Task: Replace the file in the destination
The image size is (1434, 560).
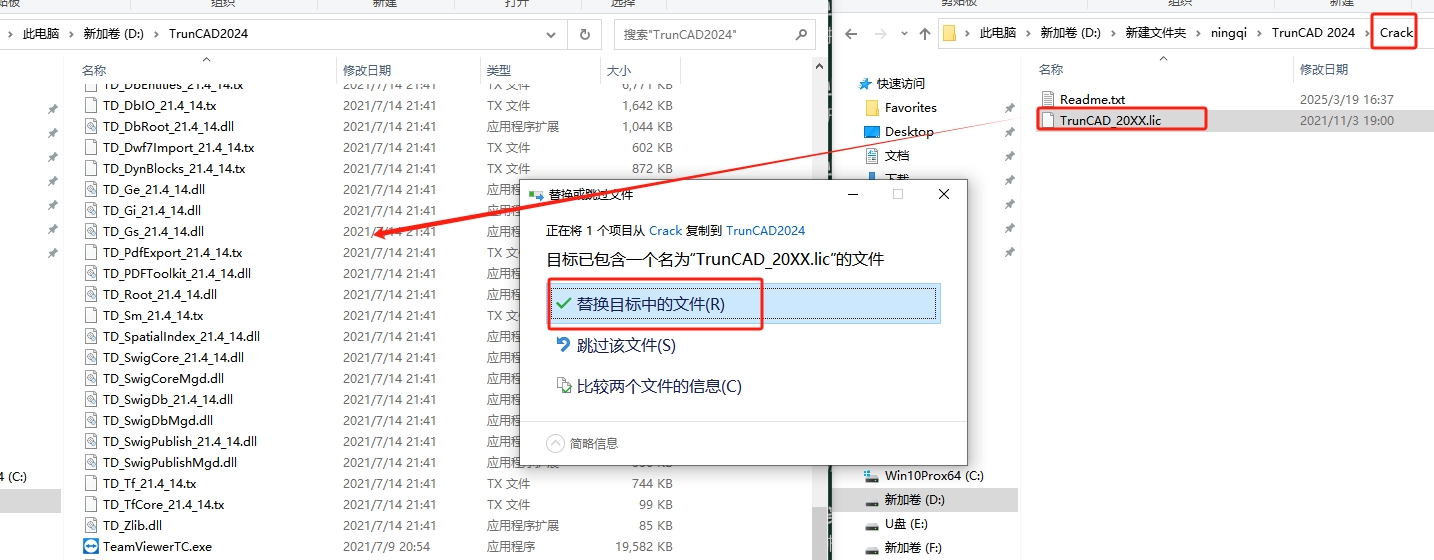Action: 744,304
